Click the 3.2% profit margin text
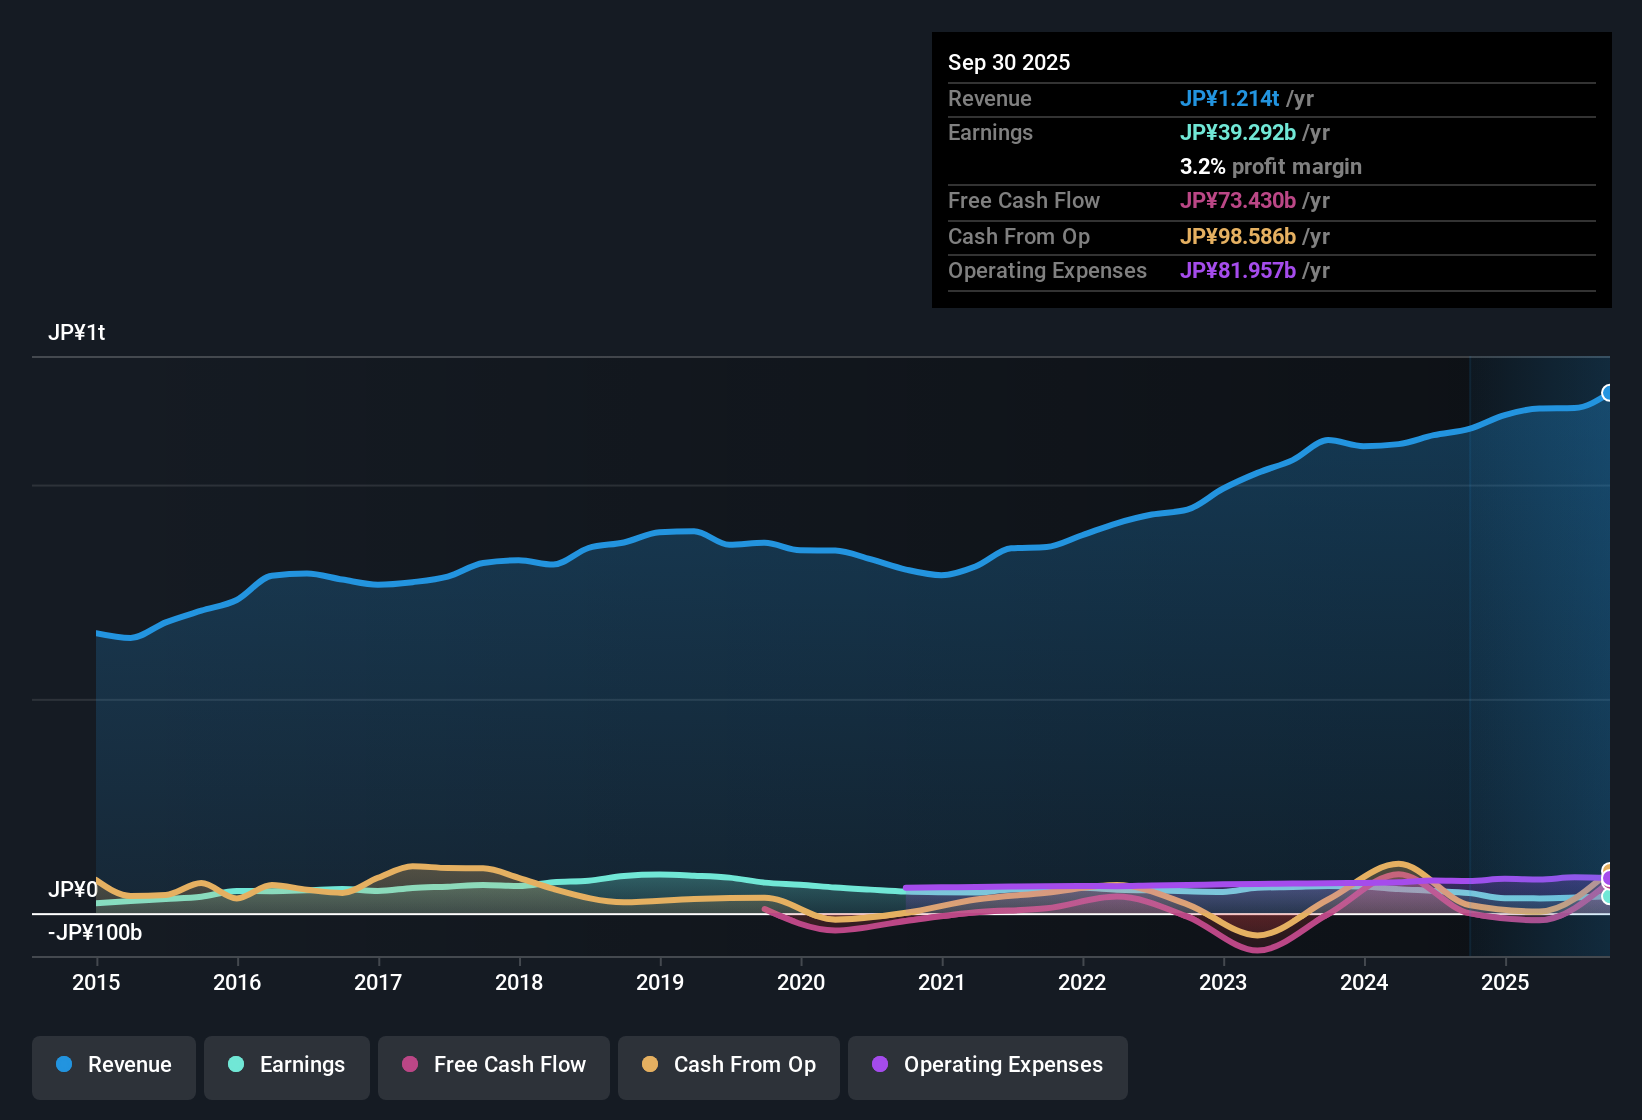The height and width of the screenshot is (1120, 1642). pyautogui.click(x=1270, y=167)
